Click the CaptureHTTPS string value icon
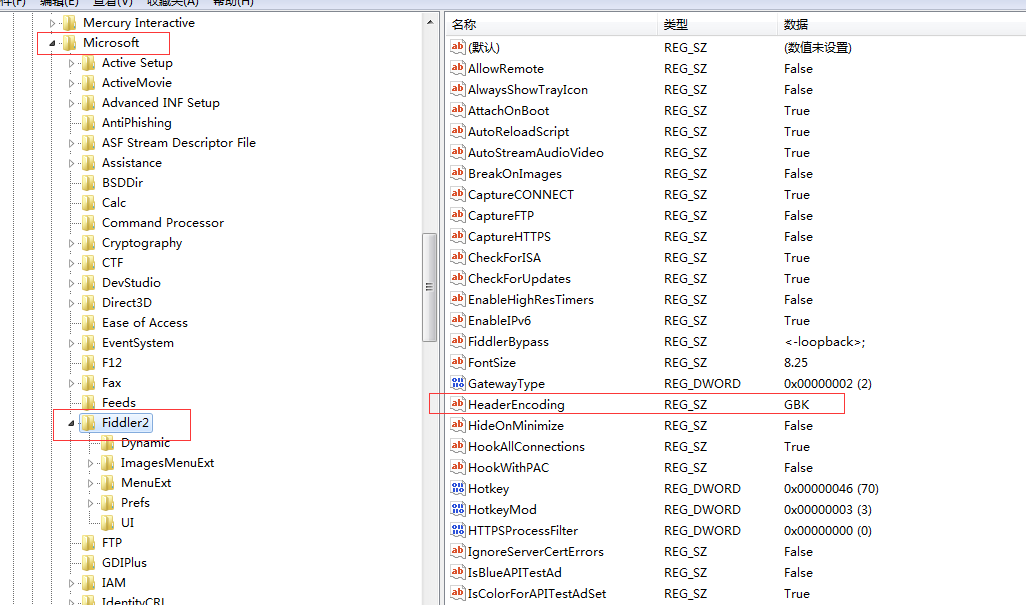The width and height of the screenshot is (1026, 605). pos(457,235)
